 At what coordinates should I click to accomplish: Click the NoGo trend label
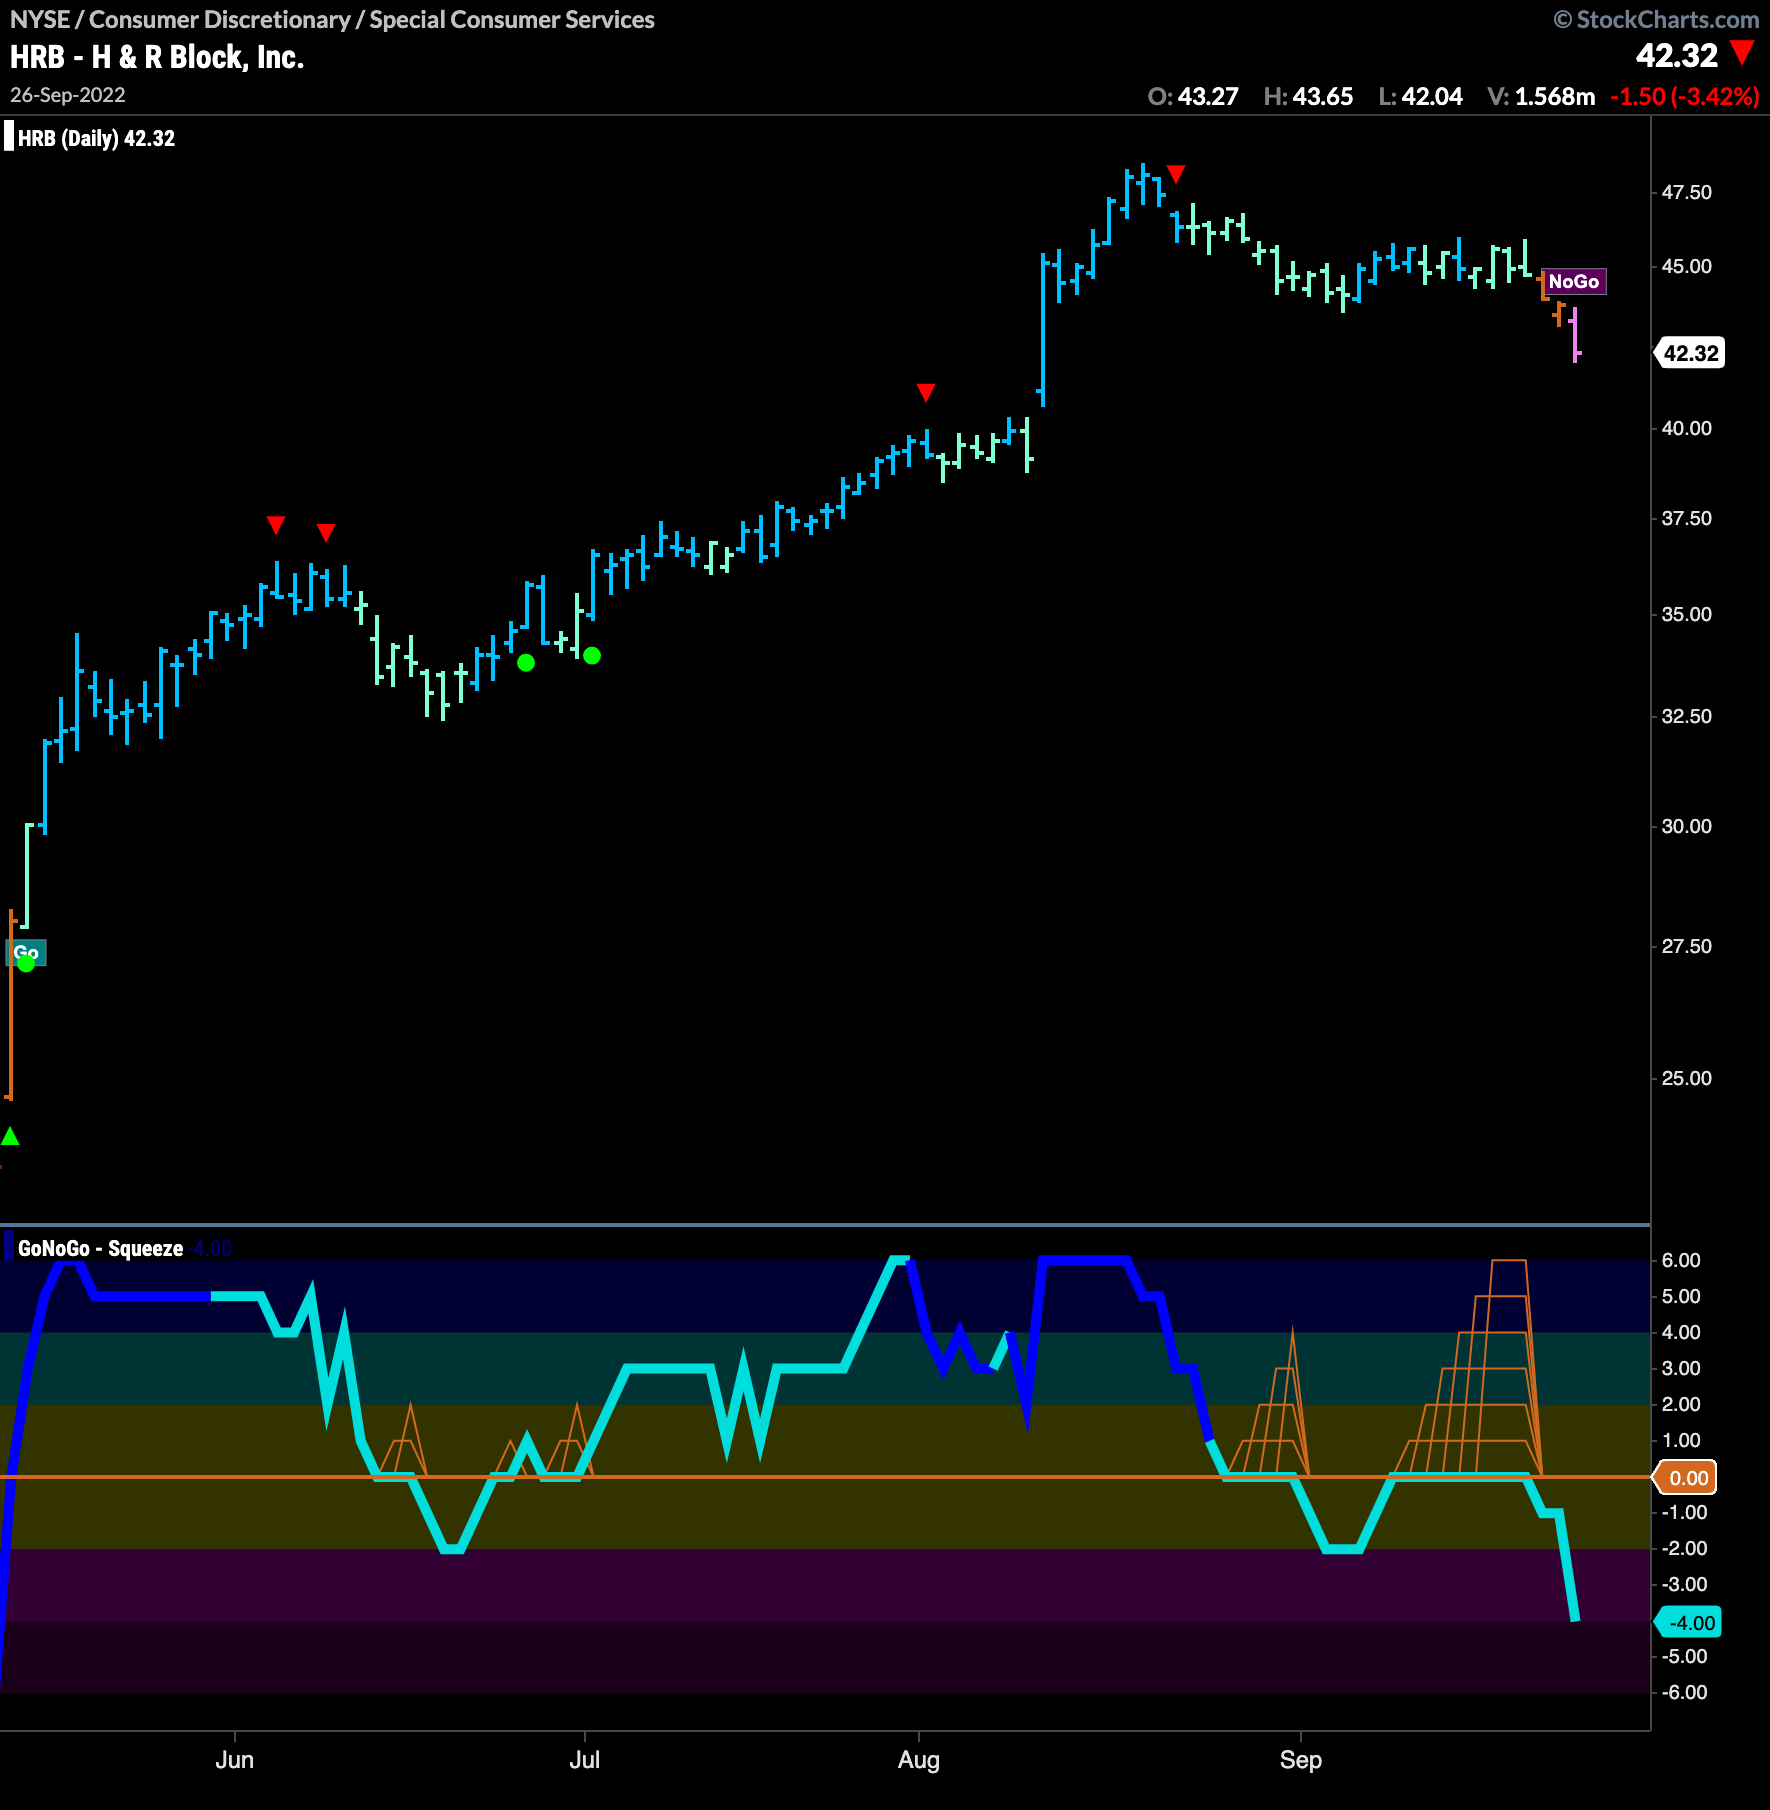(x=1574, y=282)
